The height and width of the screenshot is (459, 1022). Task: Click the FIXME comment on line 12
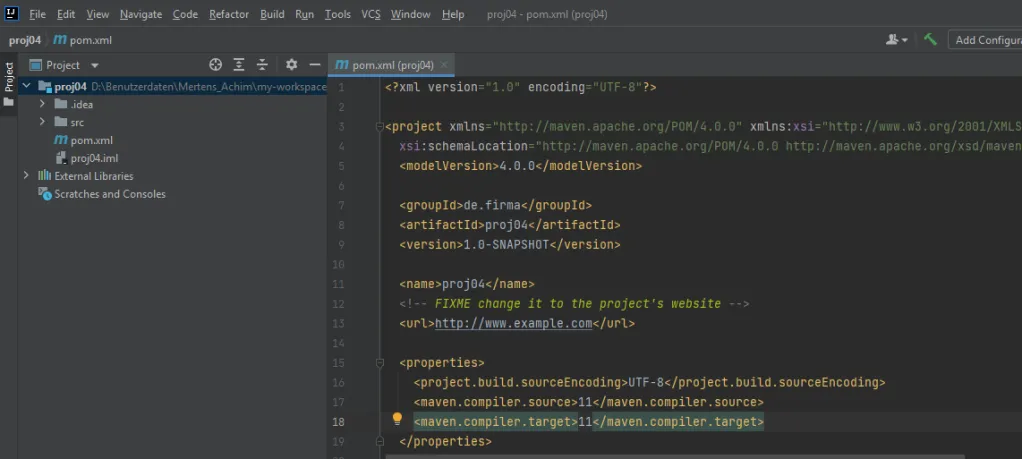[574, 304]
